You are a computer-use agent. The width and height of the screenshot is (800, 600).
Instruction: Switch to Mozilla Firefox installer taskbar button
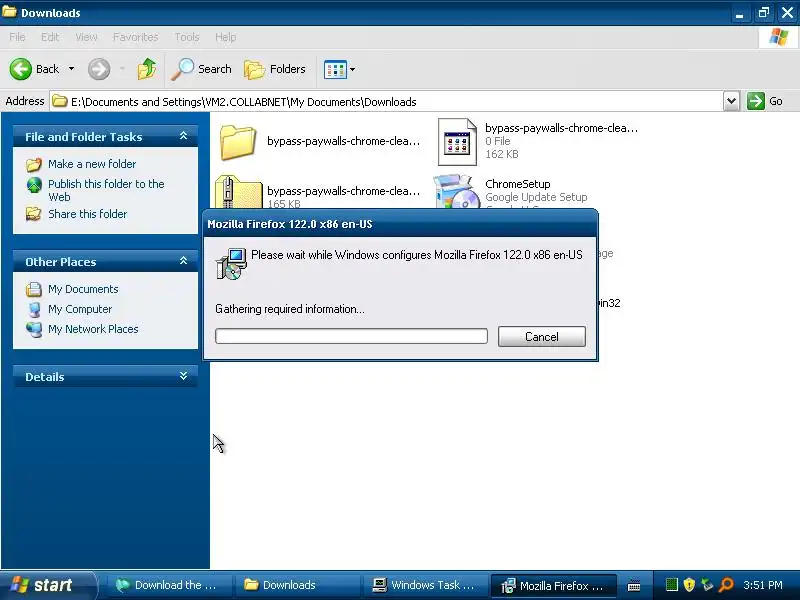point(553,585)
